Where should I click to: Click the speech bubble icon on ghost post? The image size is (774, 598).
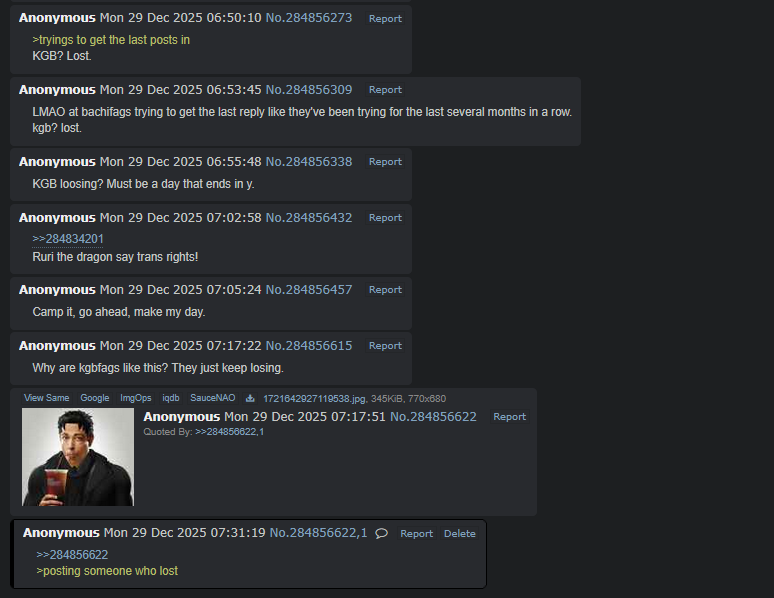point(381,533)
